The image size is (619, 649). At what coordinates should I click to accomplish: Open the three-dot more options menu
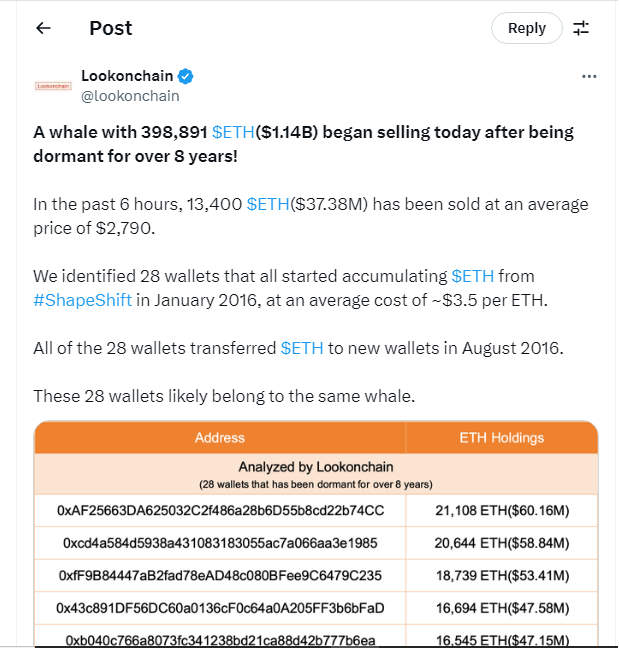pos(589,77)
